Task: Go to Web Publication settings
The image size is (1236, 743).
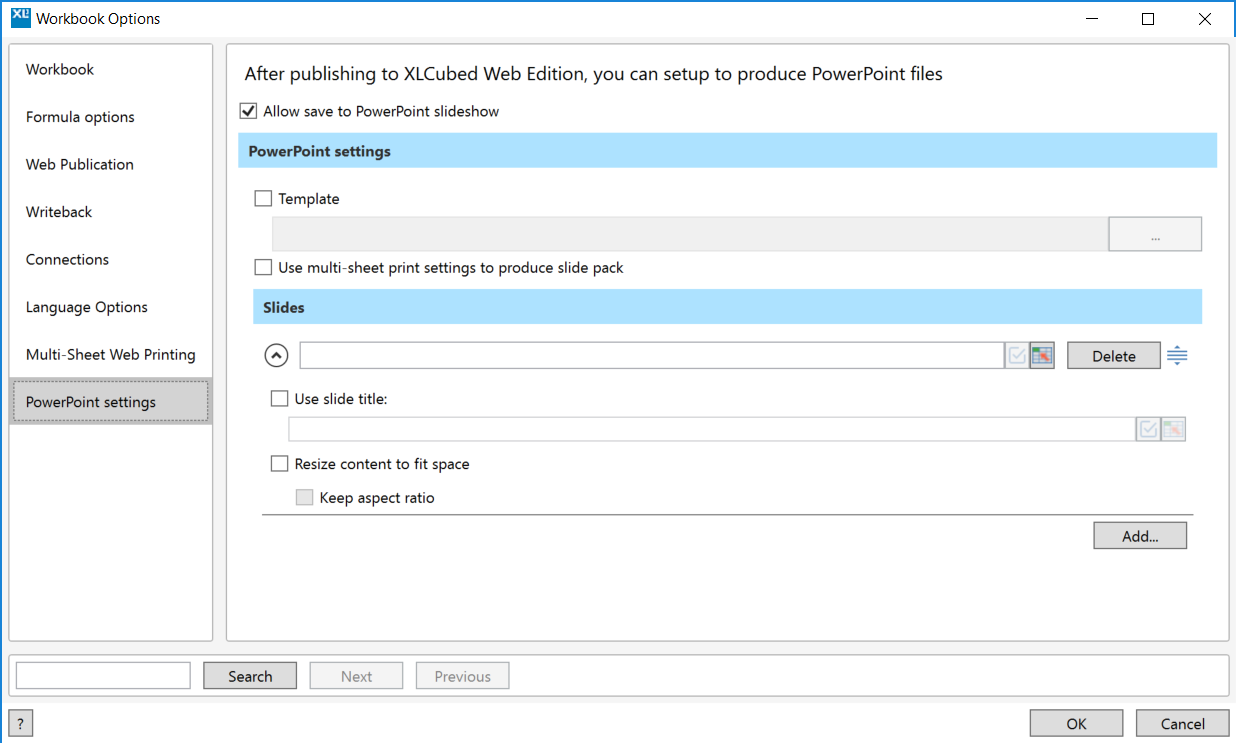Action: point(111,164)
